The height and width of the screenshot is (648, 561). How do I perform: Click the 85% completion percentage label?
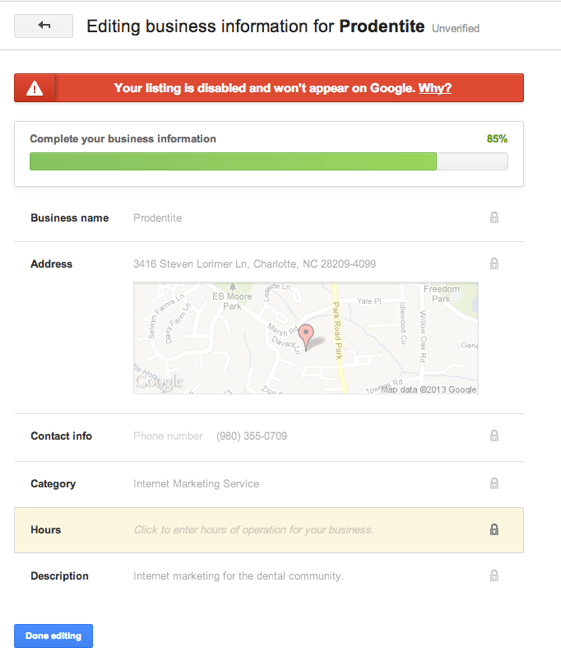(x=497, y=139)
